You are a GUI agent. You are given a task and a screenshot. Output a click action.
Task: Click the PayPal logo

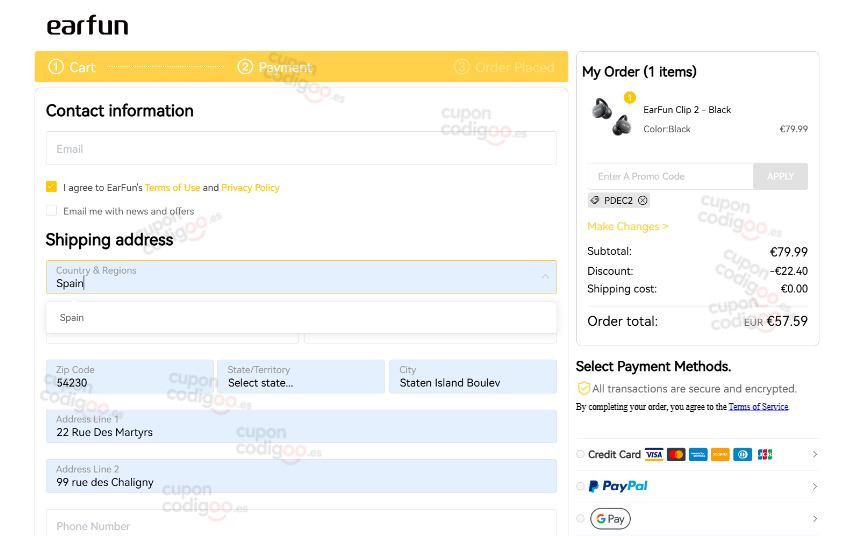click(618, 486)
